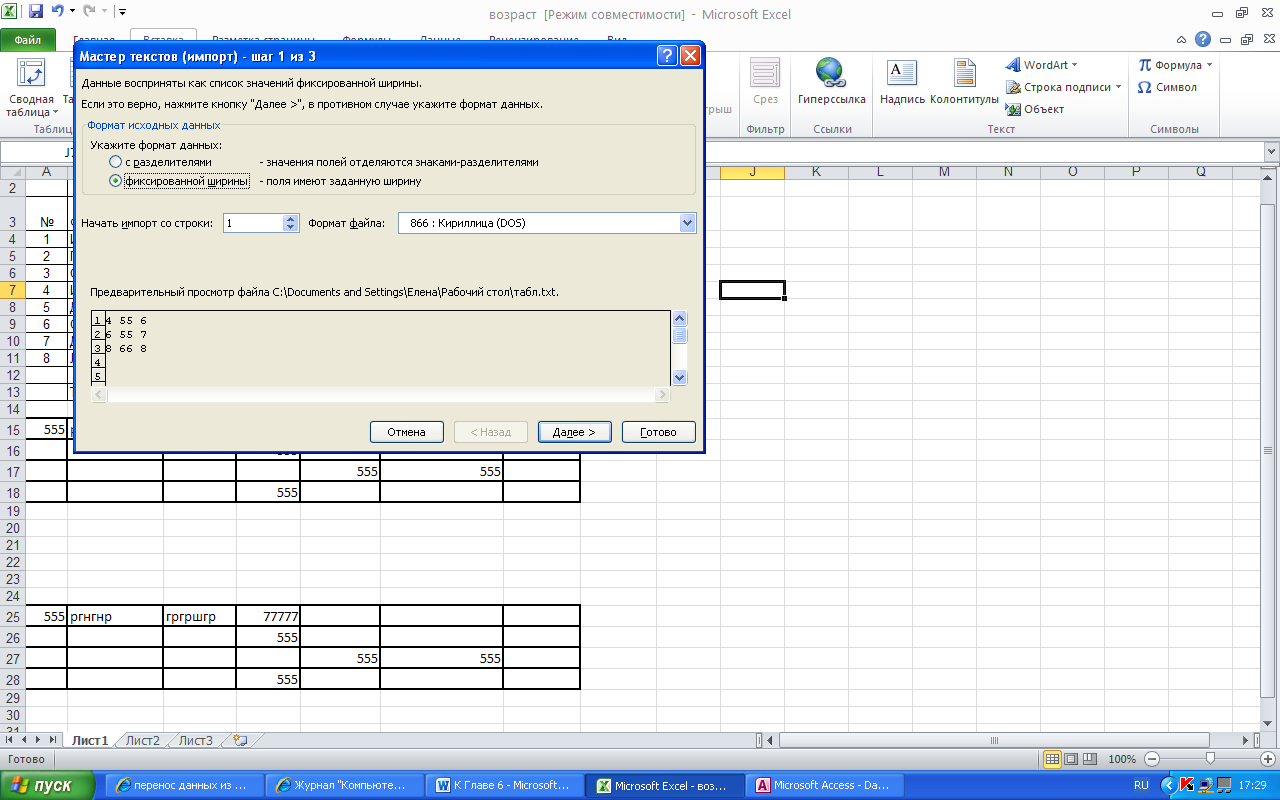Click the RU language indicator in tray
The width and height of the screenshot is (1280, 800).
[1142, 785]
